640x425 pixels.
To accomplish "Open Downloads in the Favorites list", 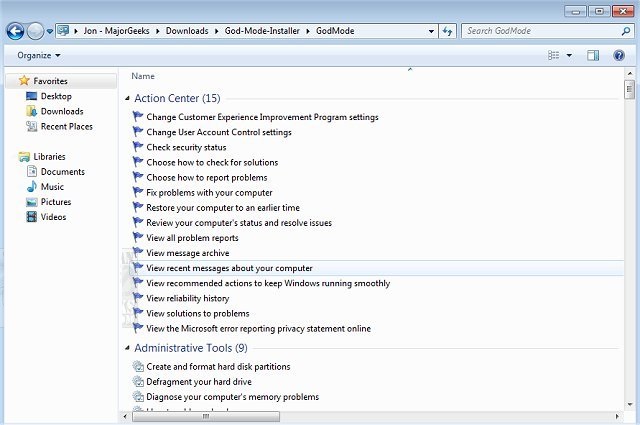I will click(x=62, y=111).
